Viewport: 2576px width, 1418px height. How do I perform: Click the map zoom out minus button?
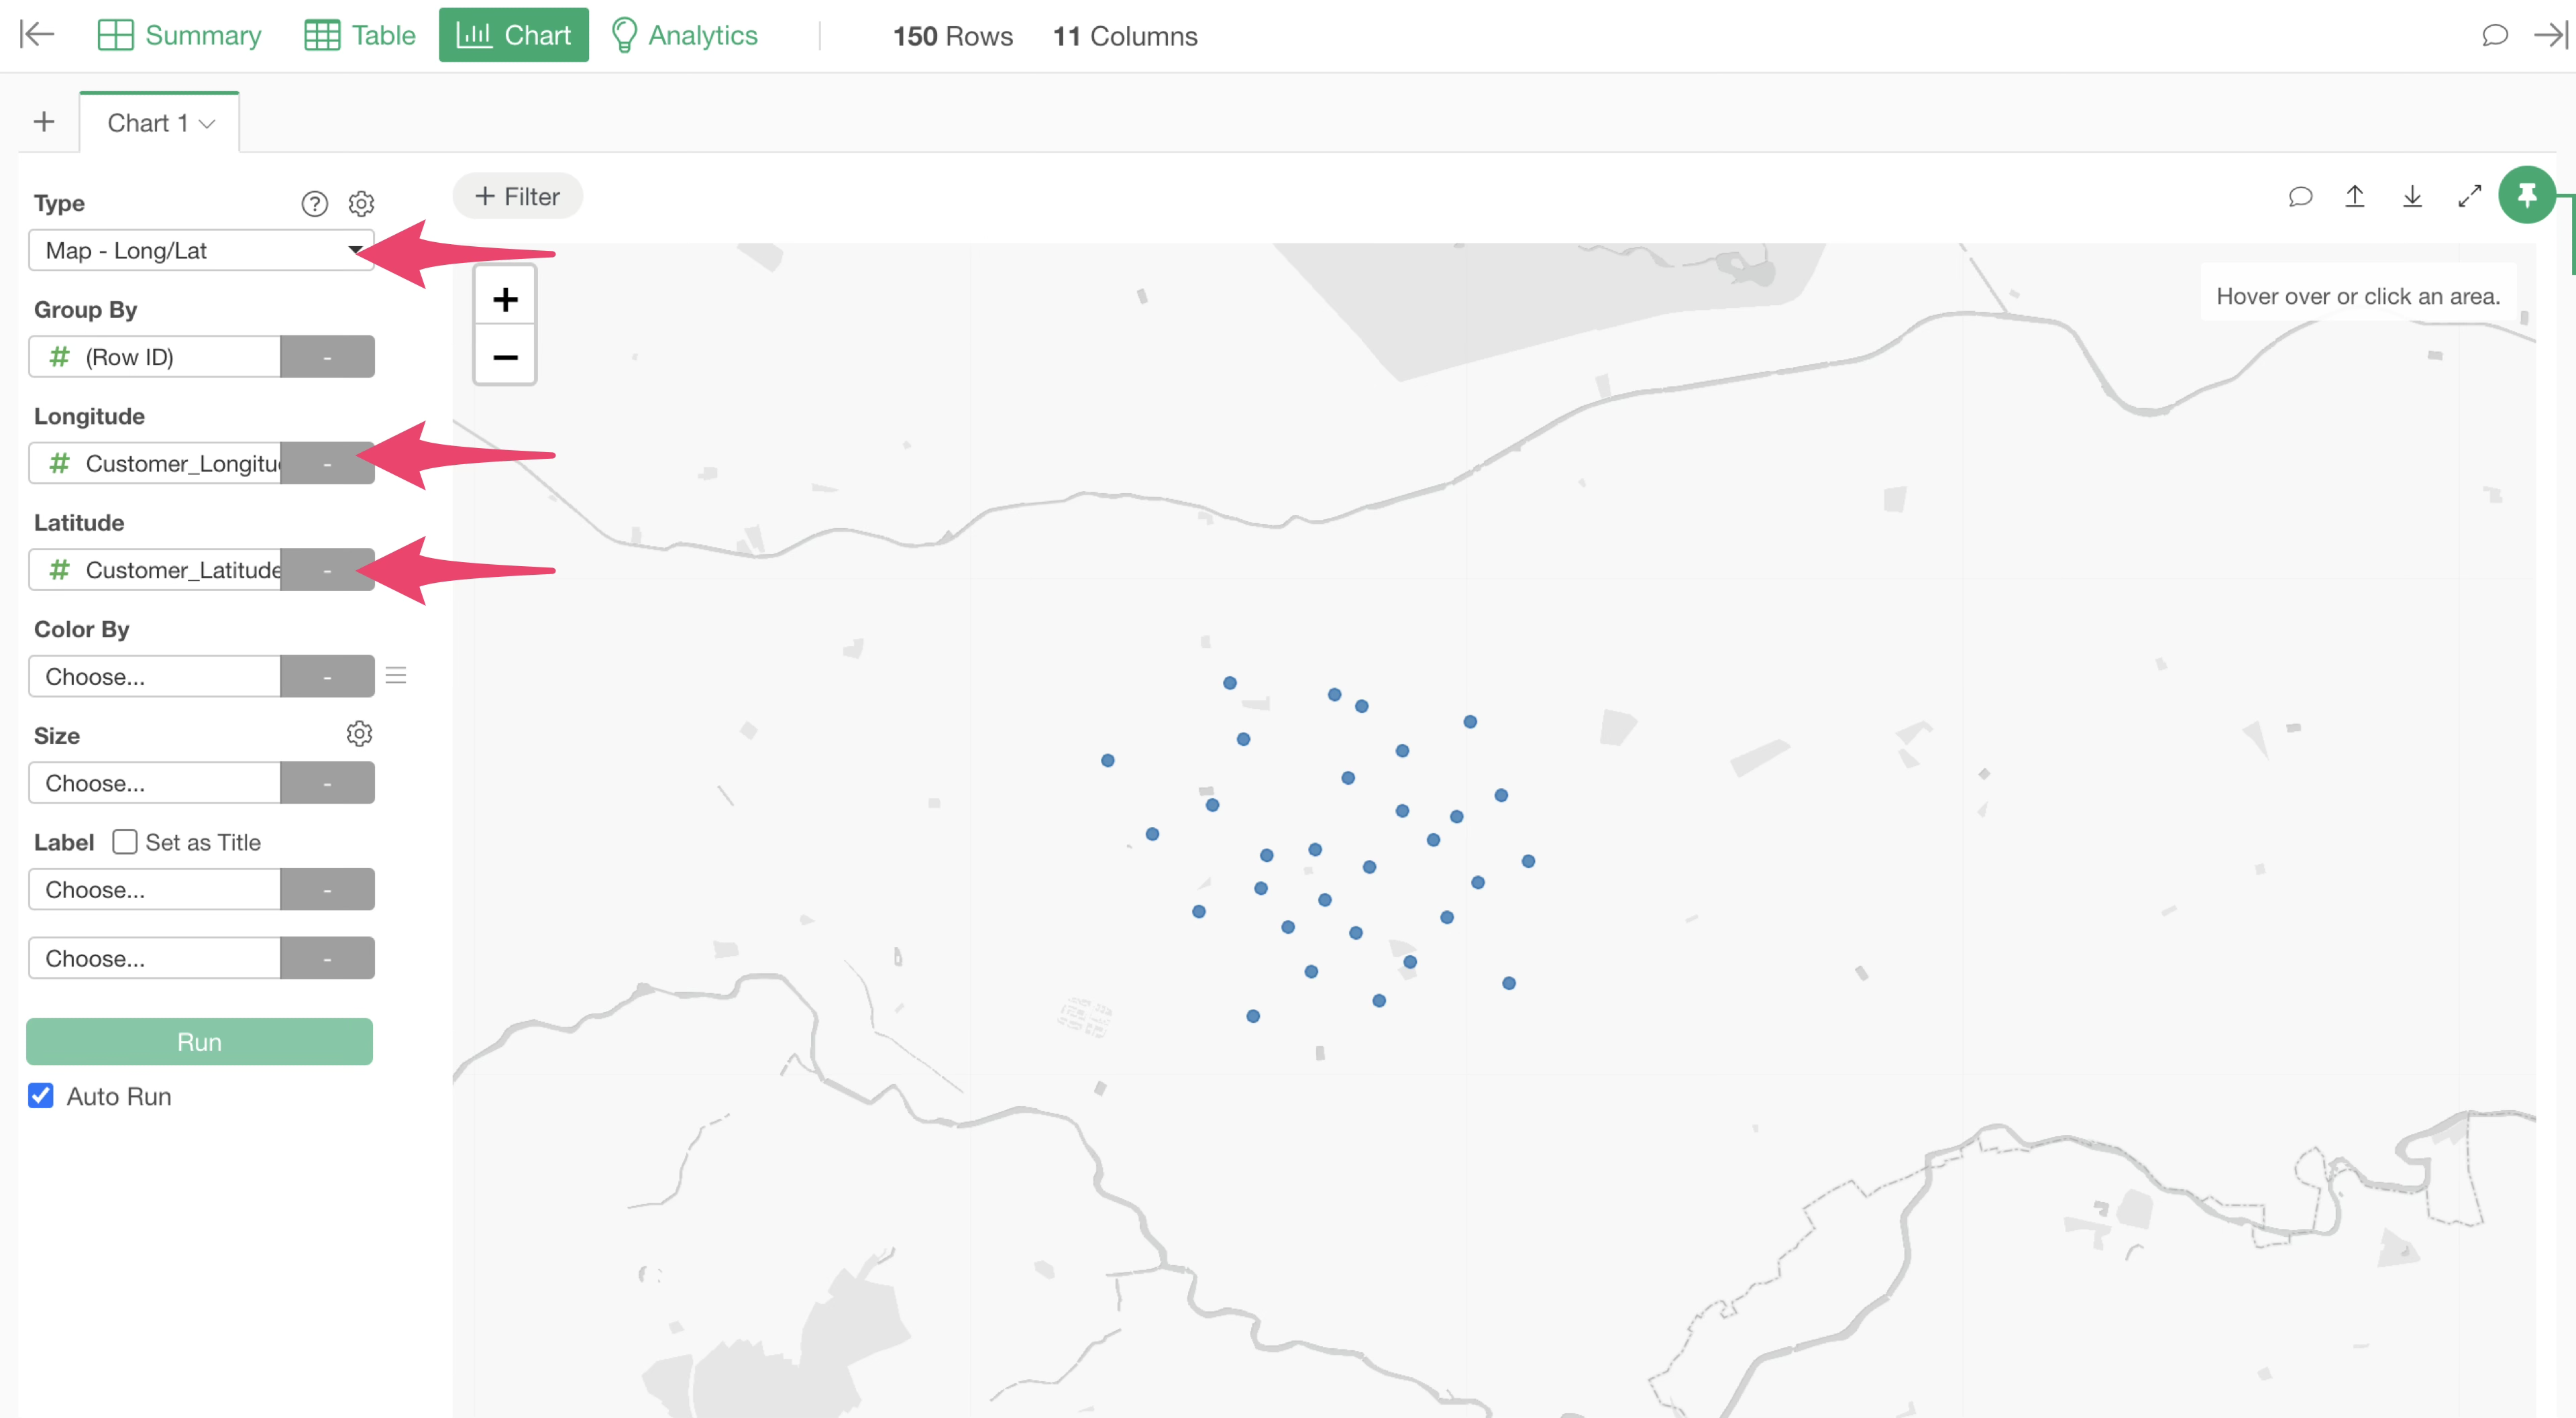pos(505,357)
